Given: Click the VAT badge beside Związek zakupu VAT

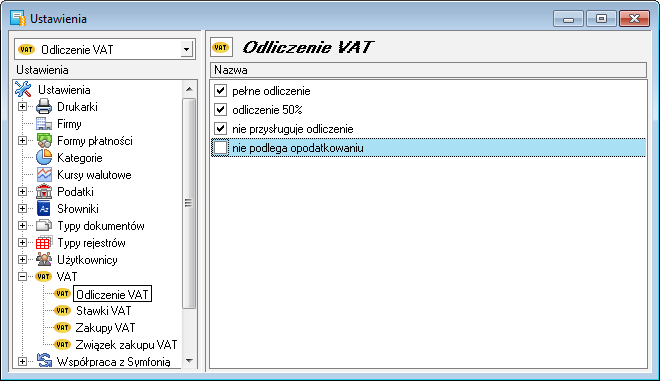Looking at the screenshot, I should [62, 344].
